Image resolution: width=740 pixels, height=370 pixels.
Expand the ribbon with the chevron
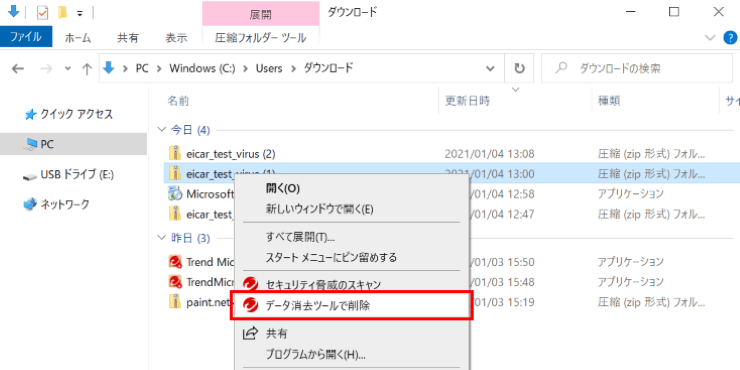pyautogui.click(x=710, y=38)
